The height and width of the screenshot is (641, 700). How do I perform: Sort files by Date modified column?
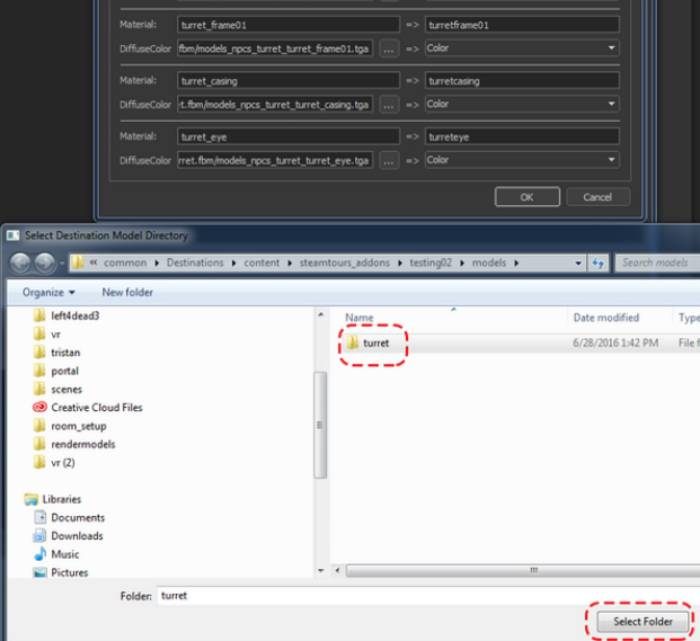pos(606,318)
